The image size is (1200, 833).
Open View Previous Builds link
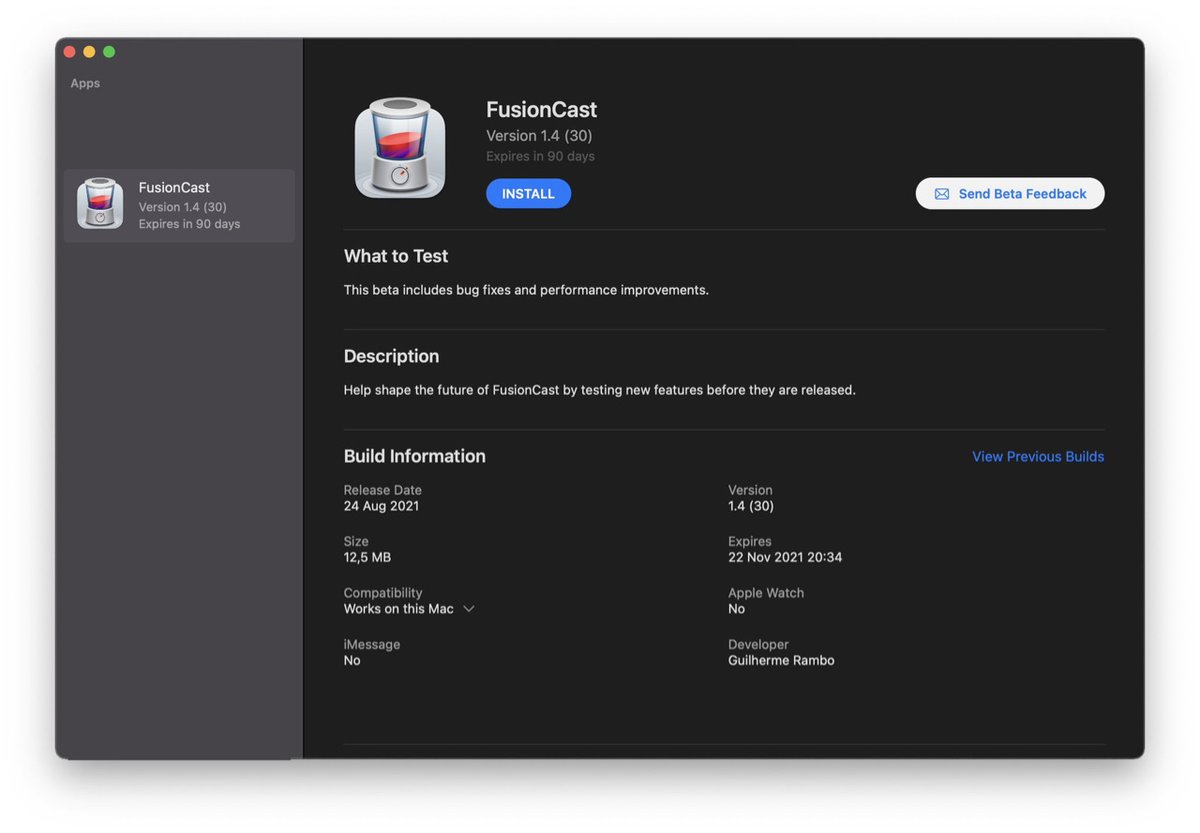(x=1038, y=456)
